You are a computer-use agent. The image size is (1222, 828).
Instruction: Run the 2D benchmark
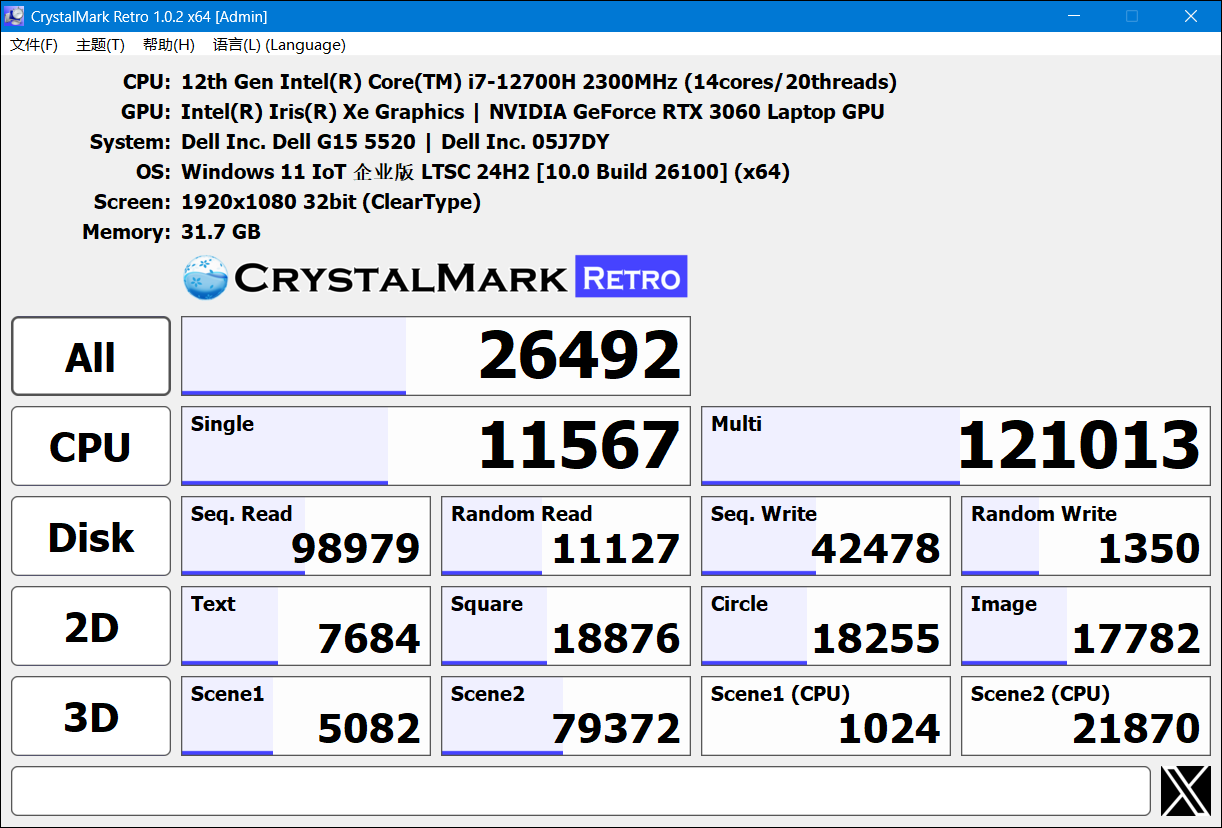click(x=91, y=626)
